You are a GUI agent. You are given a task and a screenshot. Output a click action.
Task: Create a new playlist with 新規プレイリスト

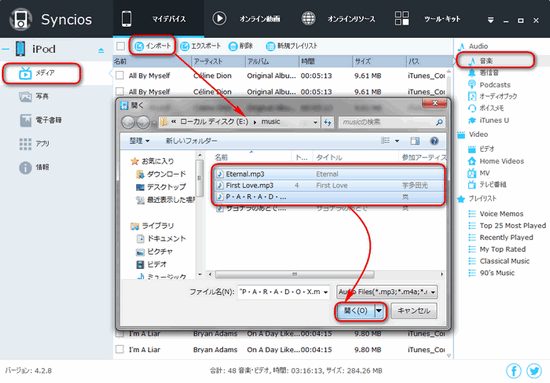[291, 46]
